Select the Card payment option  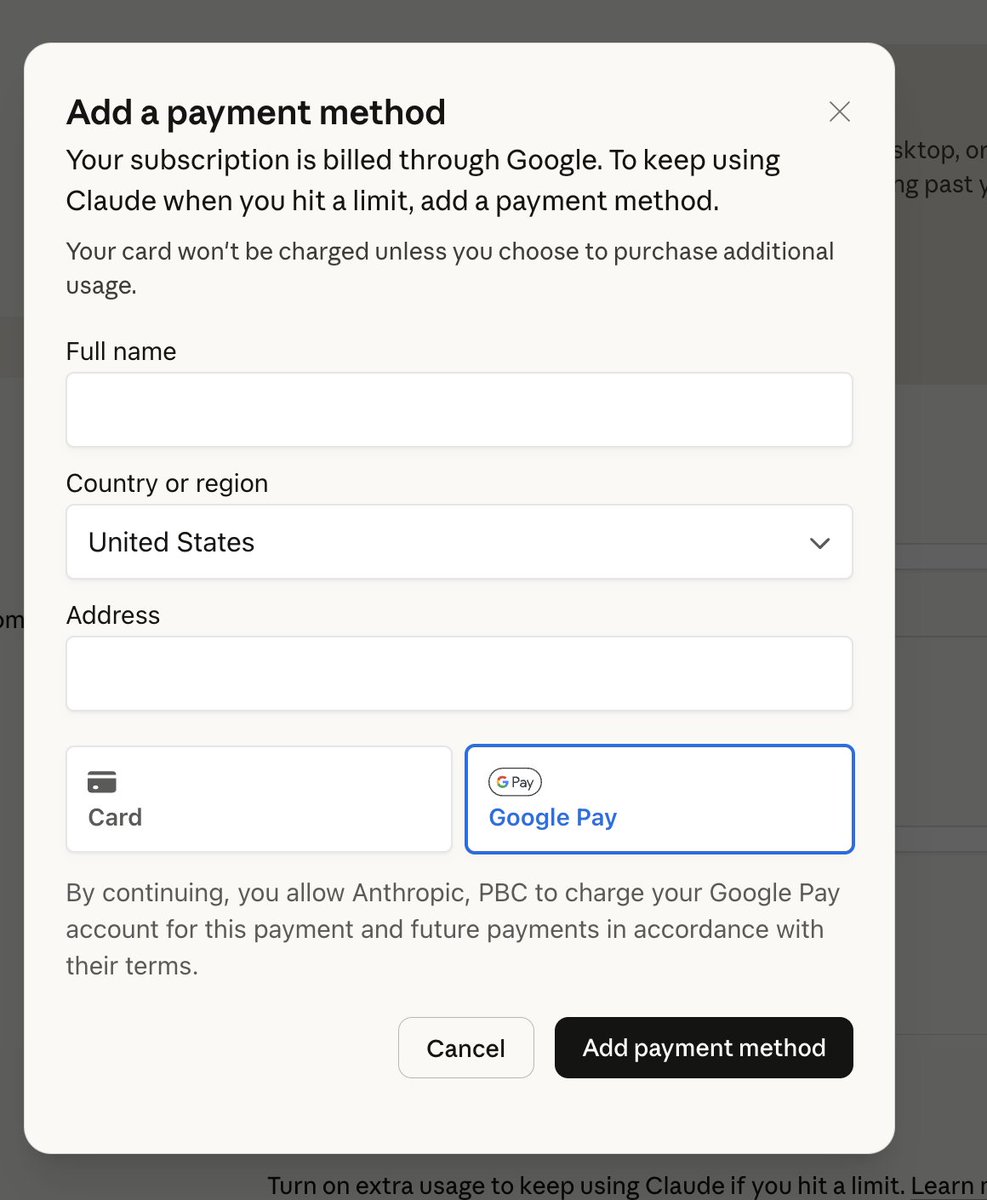[x=259, y=799]
